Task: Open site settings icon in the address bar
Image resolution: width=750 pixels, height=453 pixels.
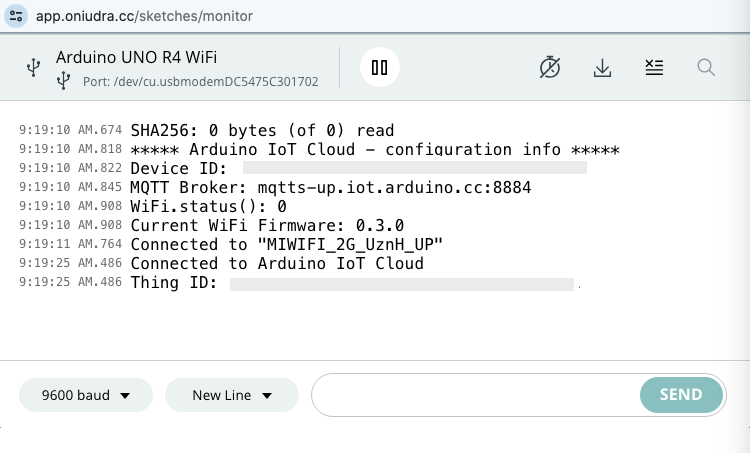Action: (x=16, y=16)
